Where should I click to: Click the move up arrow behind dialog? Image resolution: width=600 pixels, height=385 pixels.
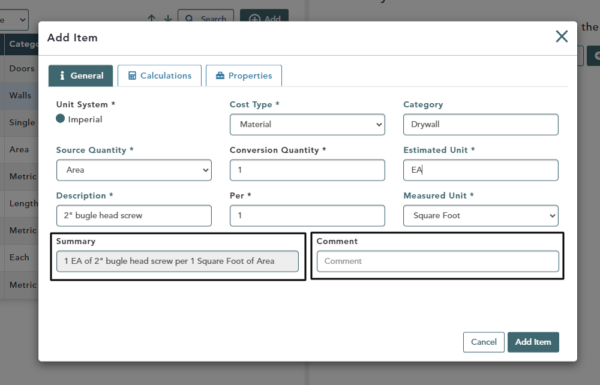tap(152, 18)
